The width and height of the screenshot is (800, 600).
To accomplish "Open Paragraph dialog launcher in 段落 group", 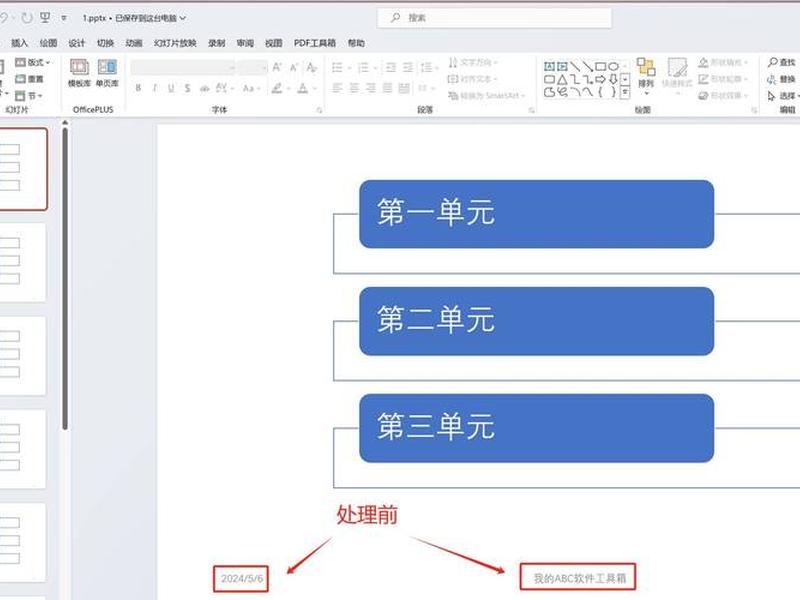I will (x=531, y=110).
